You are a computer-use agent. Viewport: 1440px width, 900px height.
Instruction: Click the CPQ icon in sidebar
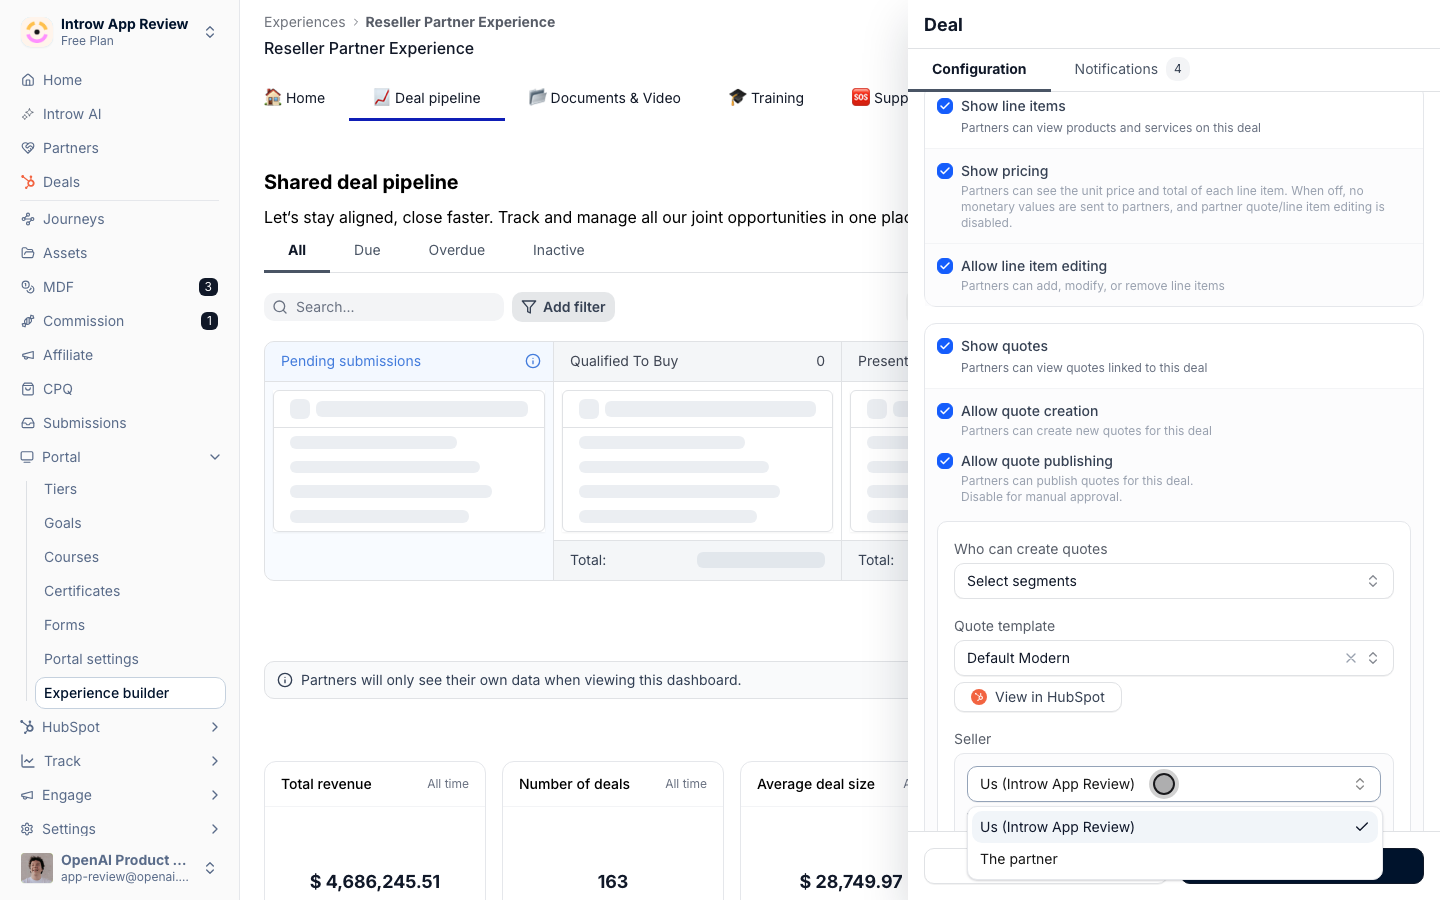[28, 389]
